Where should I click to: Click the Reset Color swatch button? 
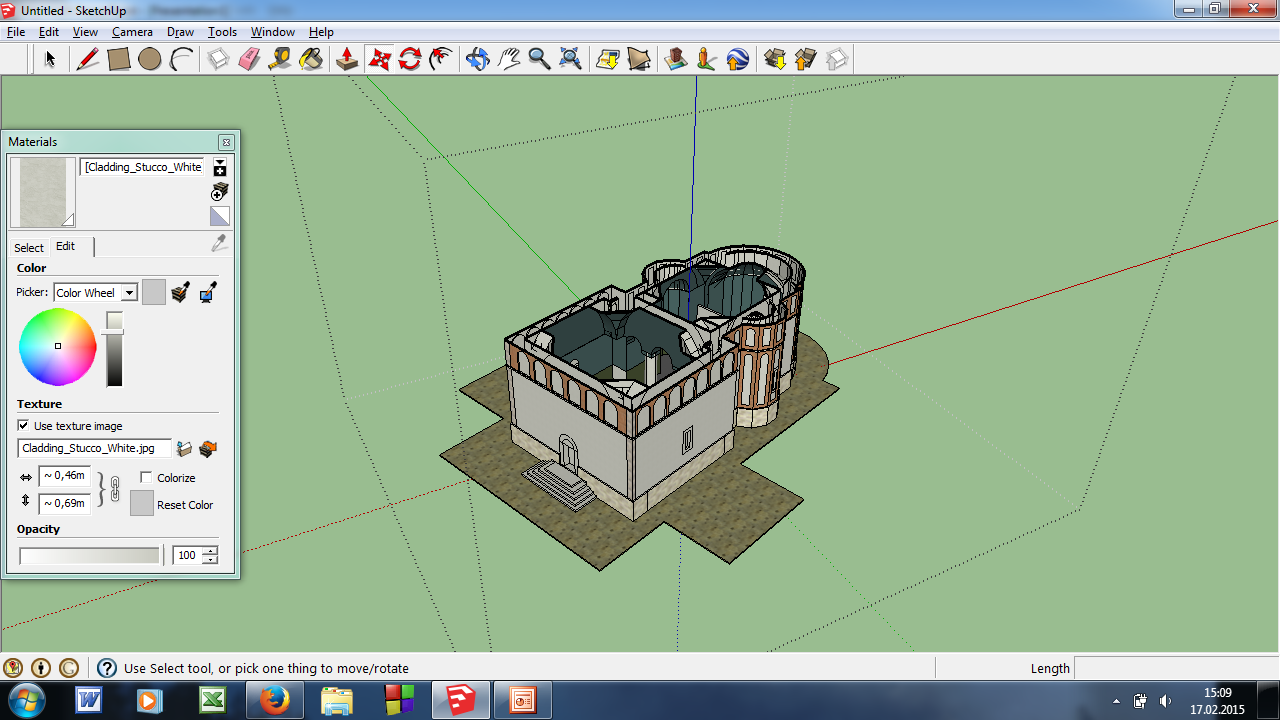click(x=142, y=503)
